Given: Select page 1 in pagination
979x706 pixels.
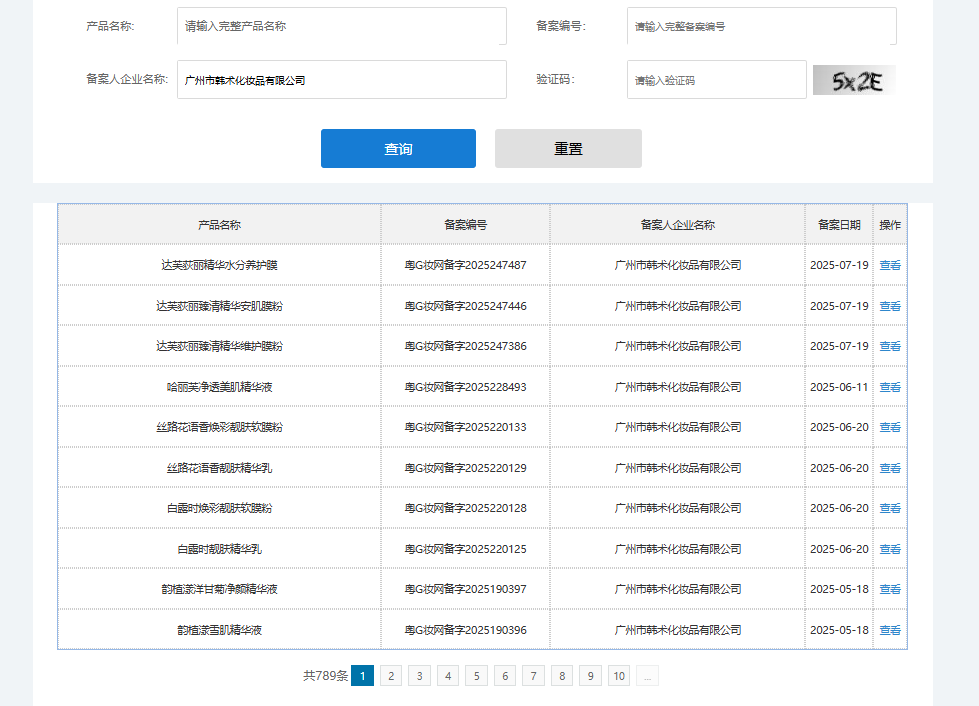Looking at the screenshot, I should pyautogui.click(x=361, y=675).
